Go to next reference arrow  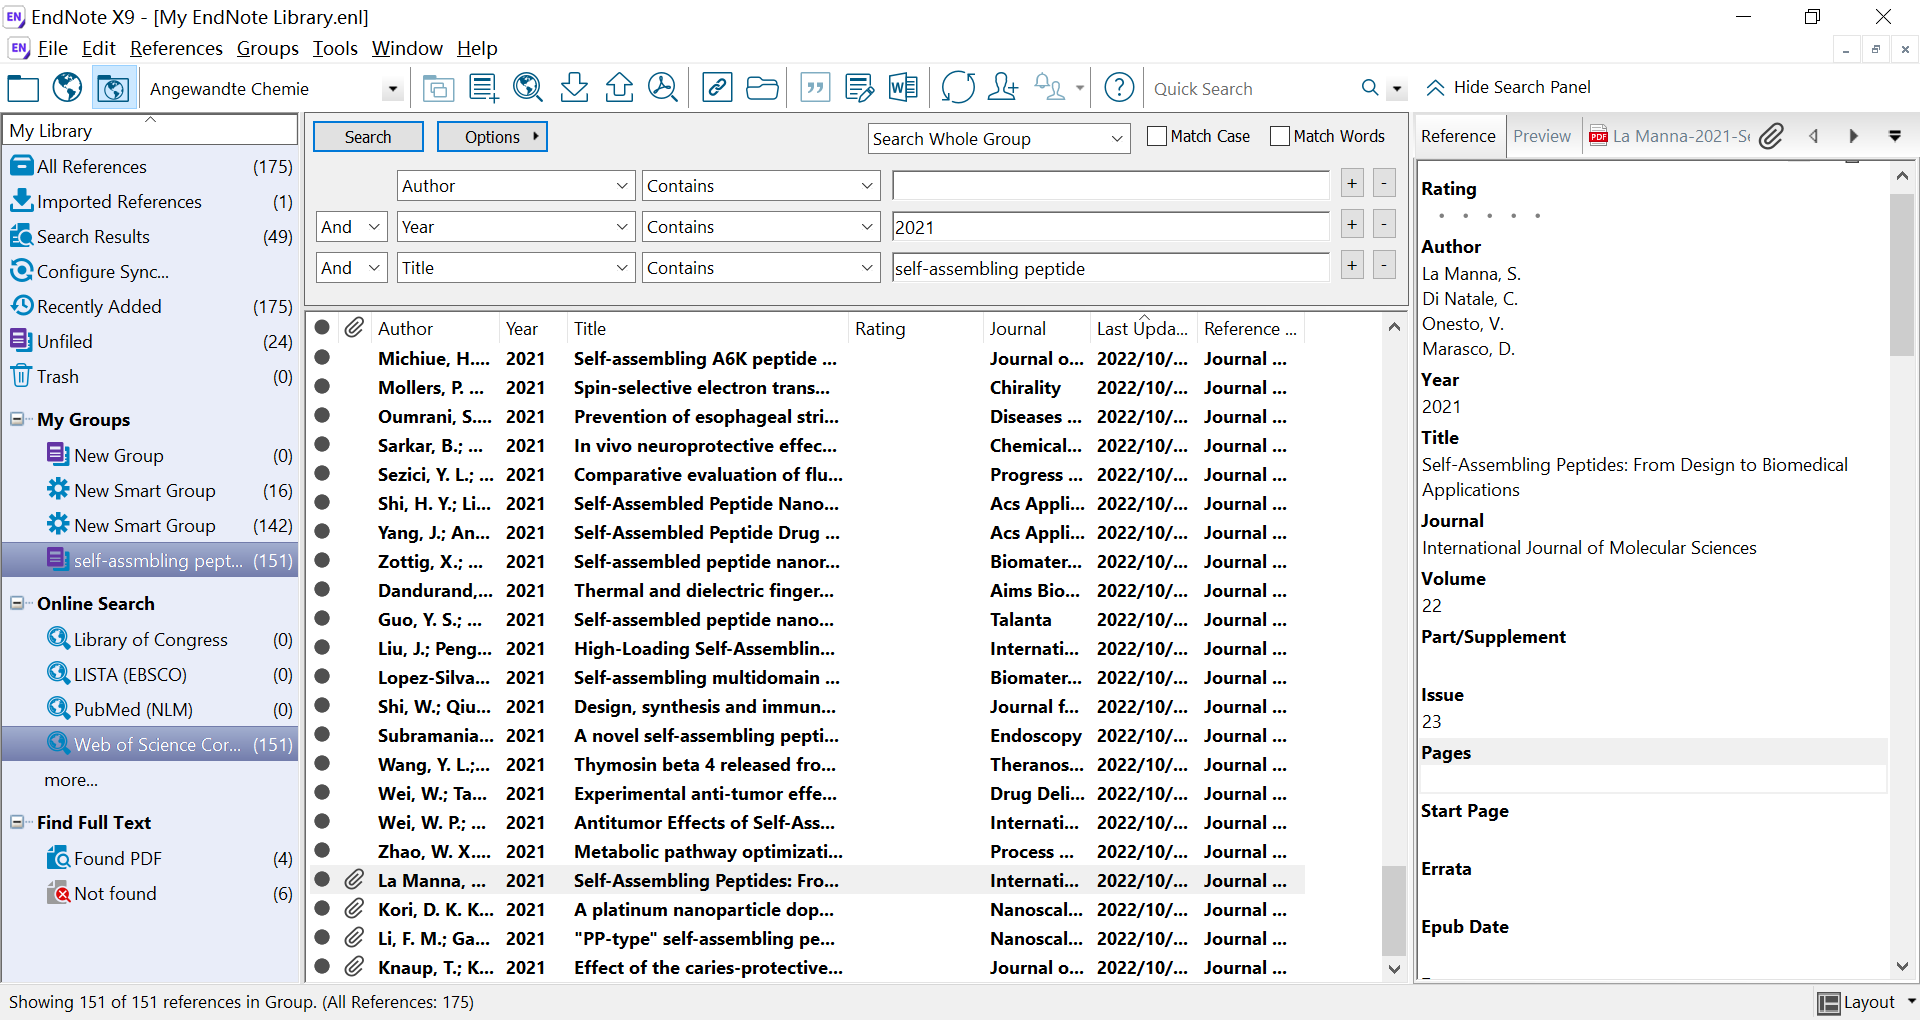tap(1853, 136)
